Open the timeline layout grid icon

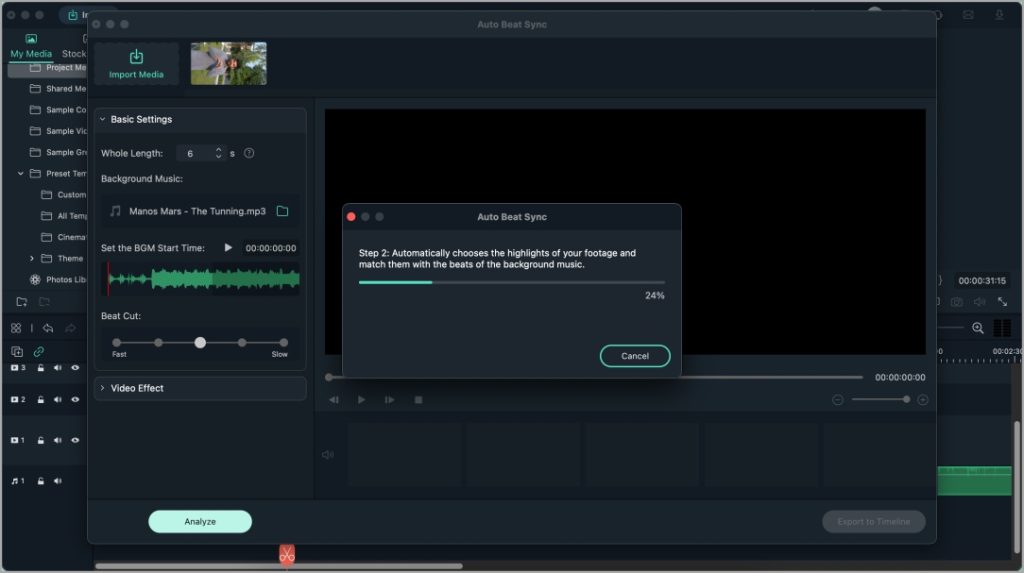[16, 328]
